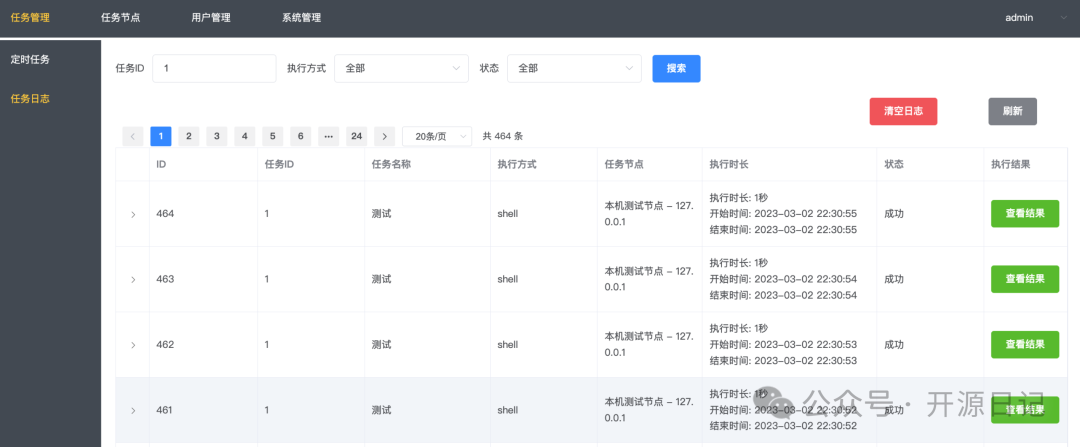Select 任务日志 in the sidebar
This screenshot has width=1080, height=447.
click(x=30, y=98)
